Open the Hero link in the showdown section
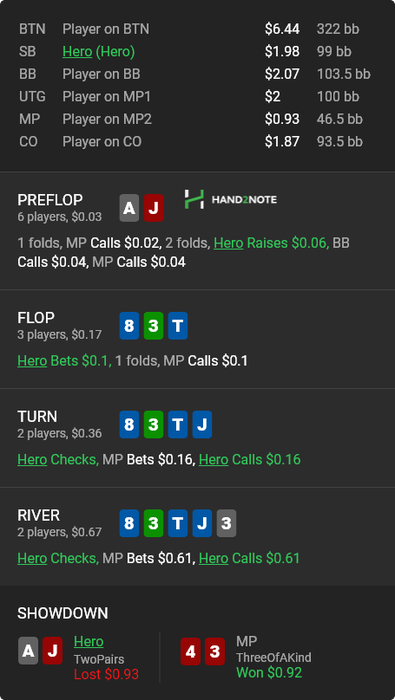The width and height of the screenshot is (395, 700). coord(89,642)
